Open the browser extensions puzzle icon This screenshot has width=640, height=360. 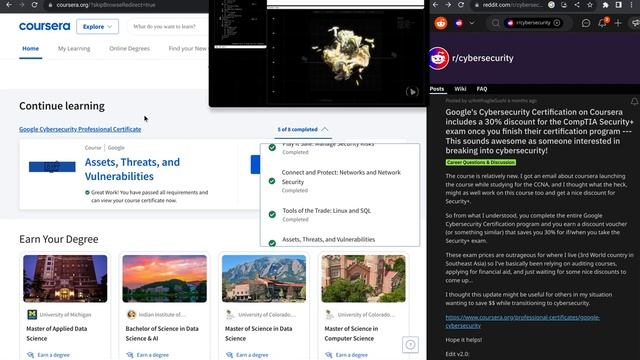tap(606, 5)
